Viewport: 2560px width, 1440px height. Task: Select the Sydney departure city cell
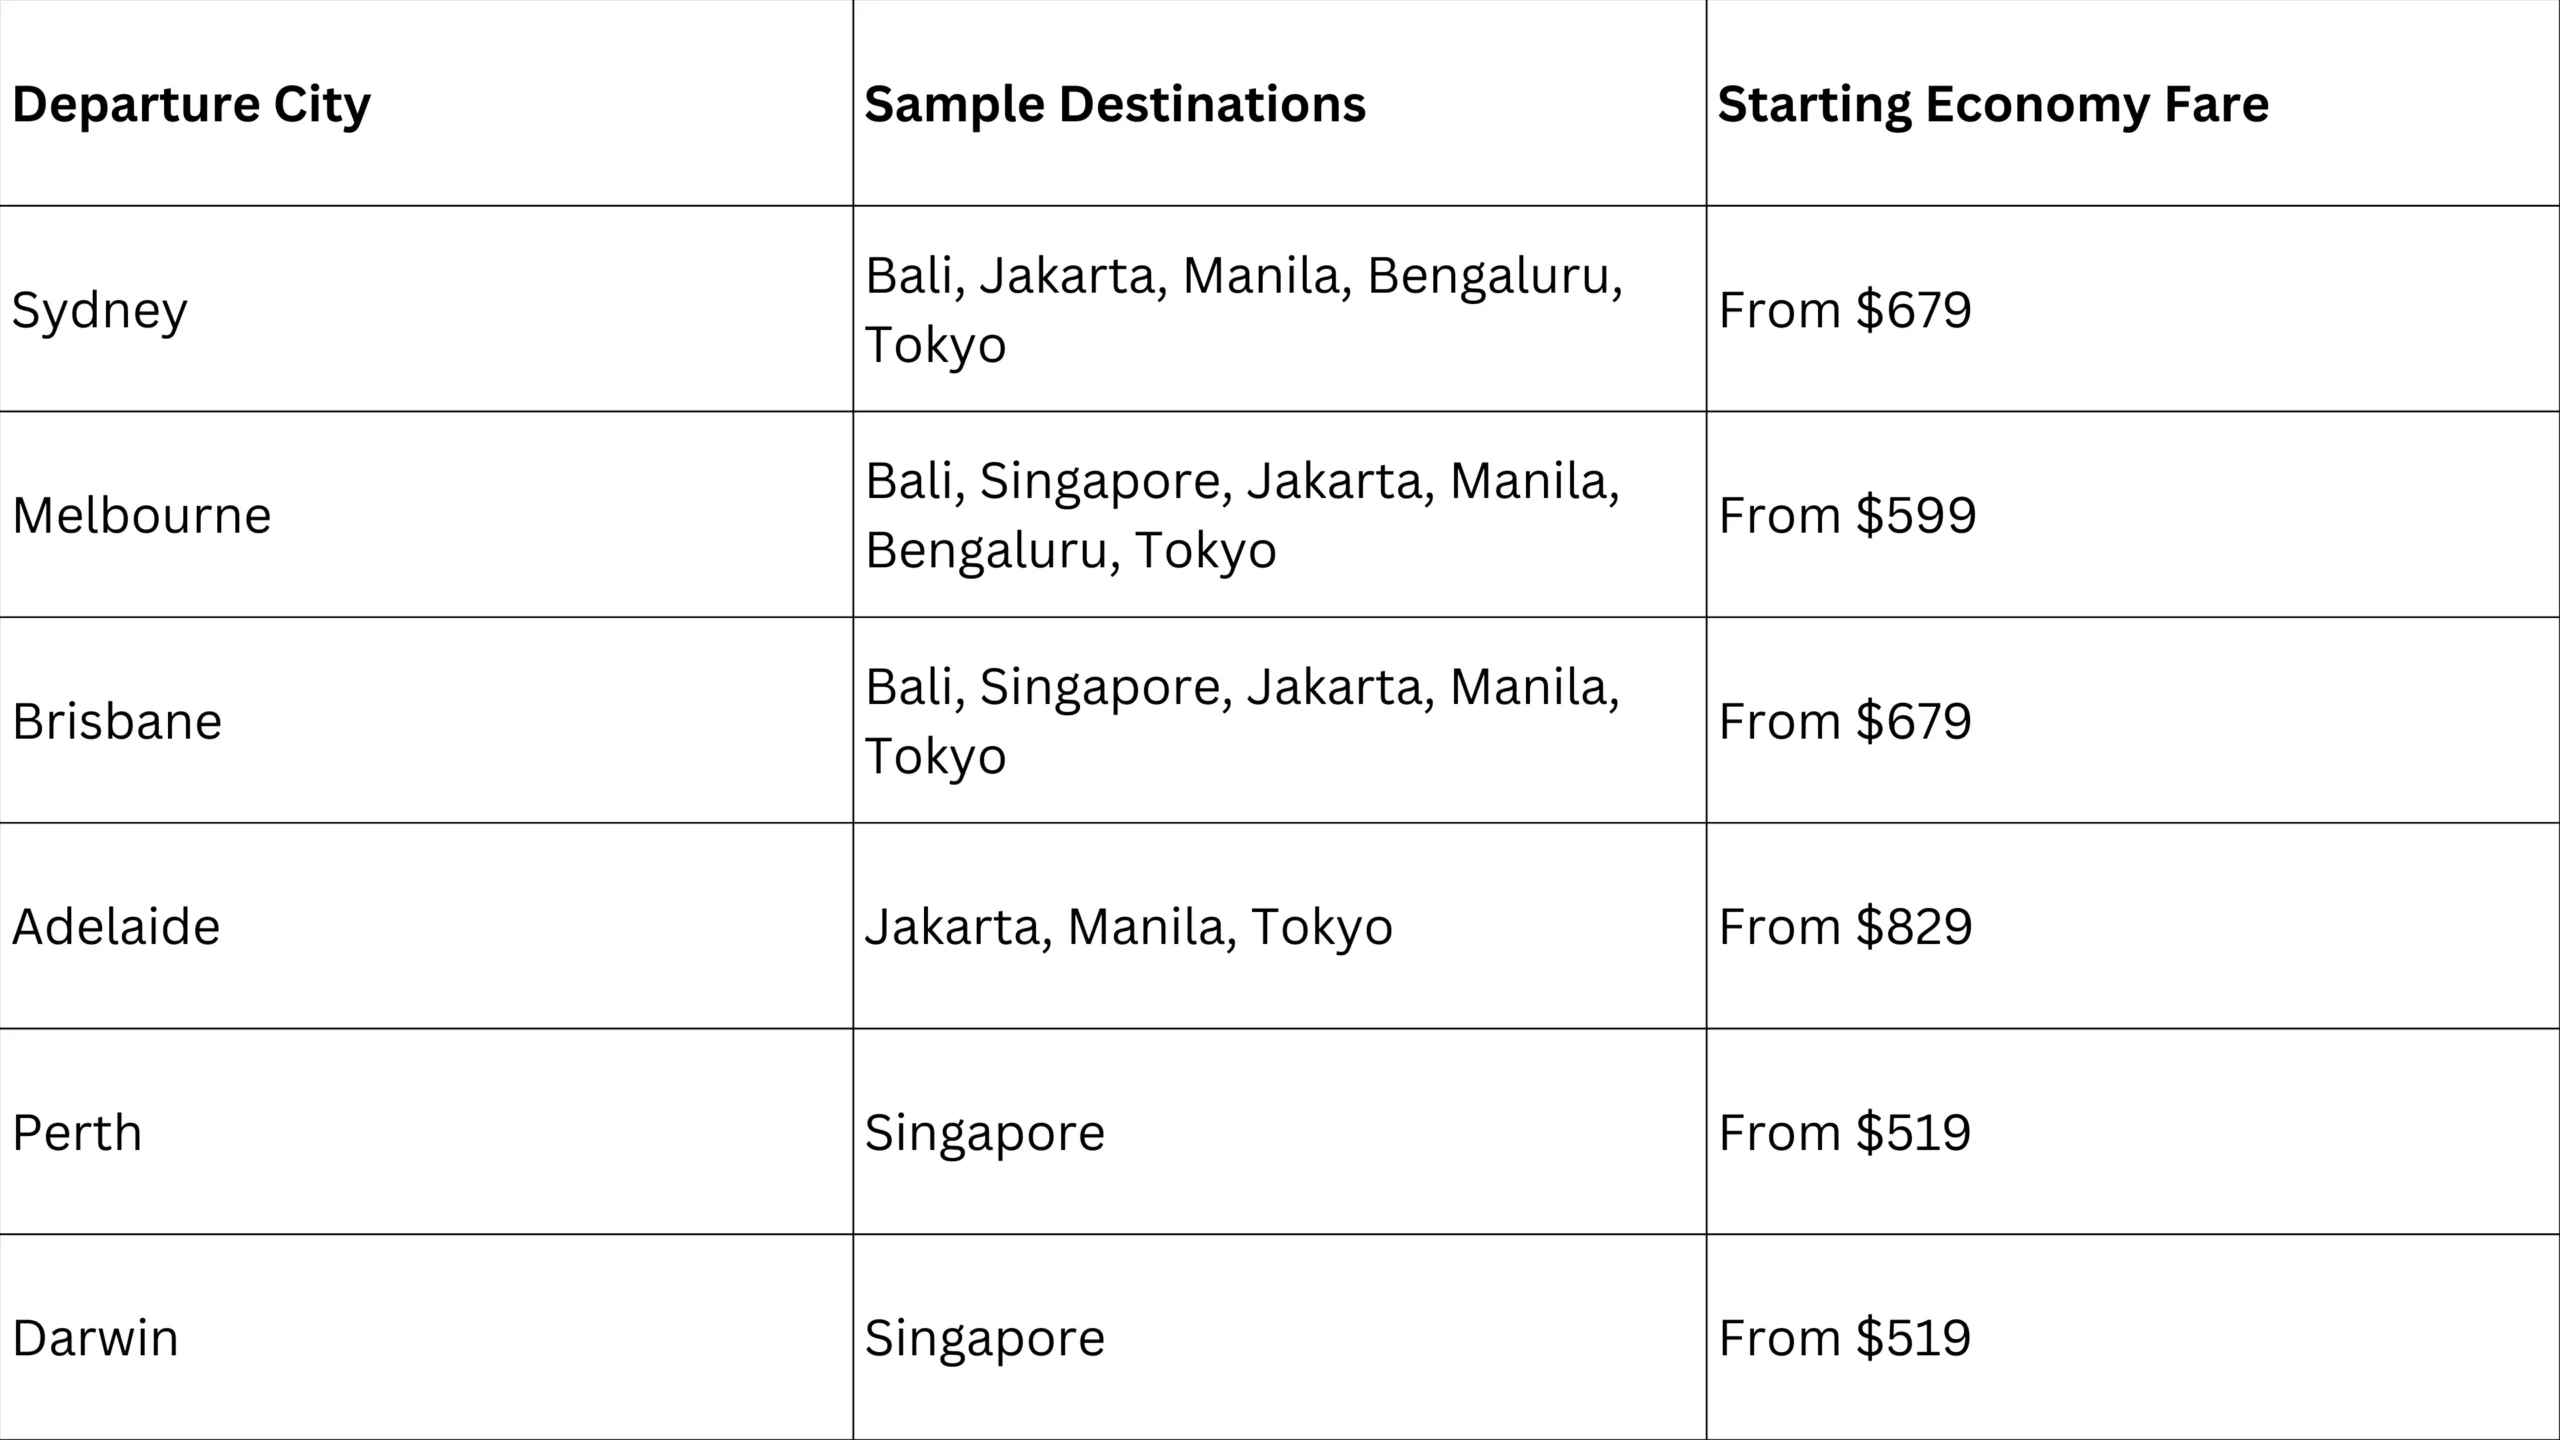click(426, 309)
